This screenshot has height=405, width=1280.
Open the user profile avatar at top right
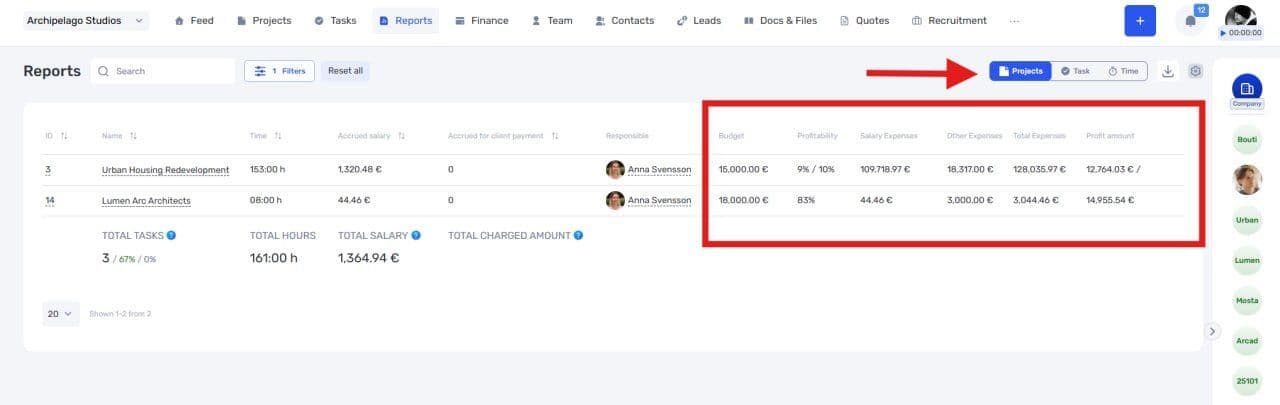coord(1241,15)
